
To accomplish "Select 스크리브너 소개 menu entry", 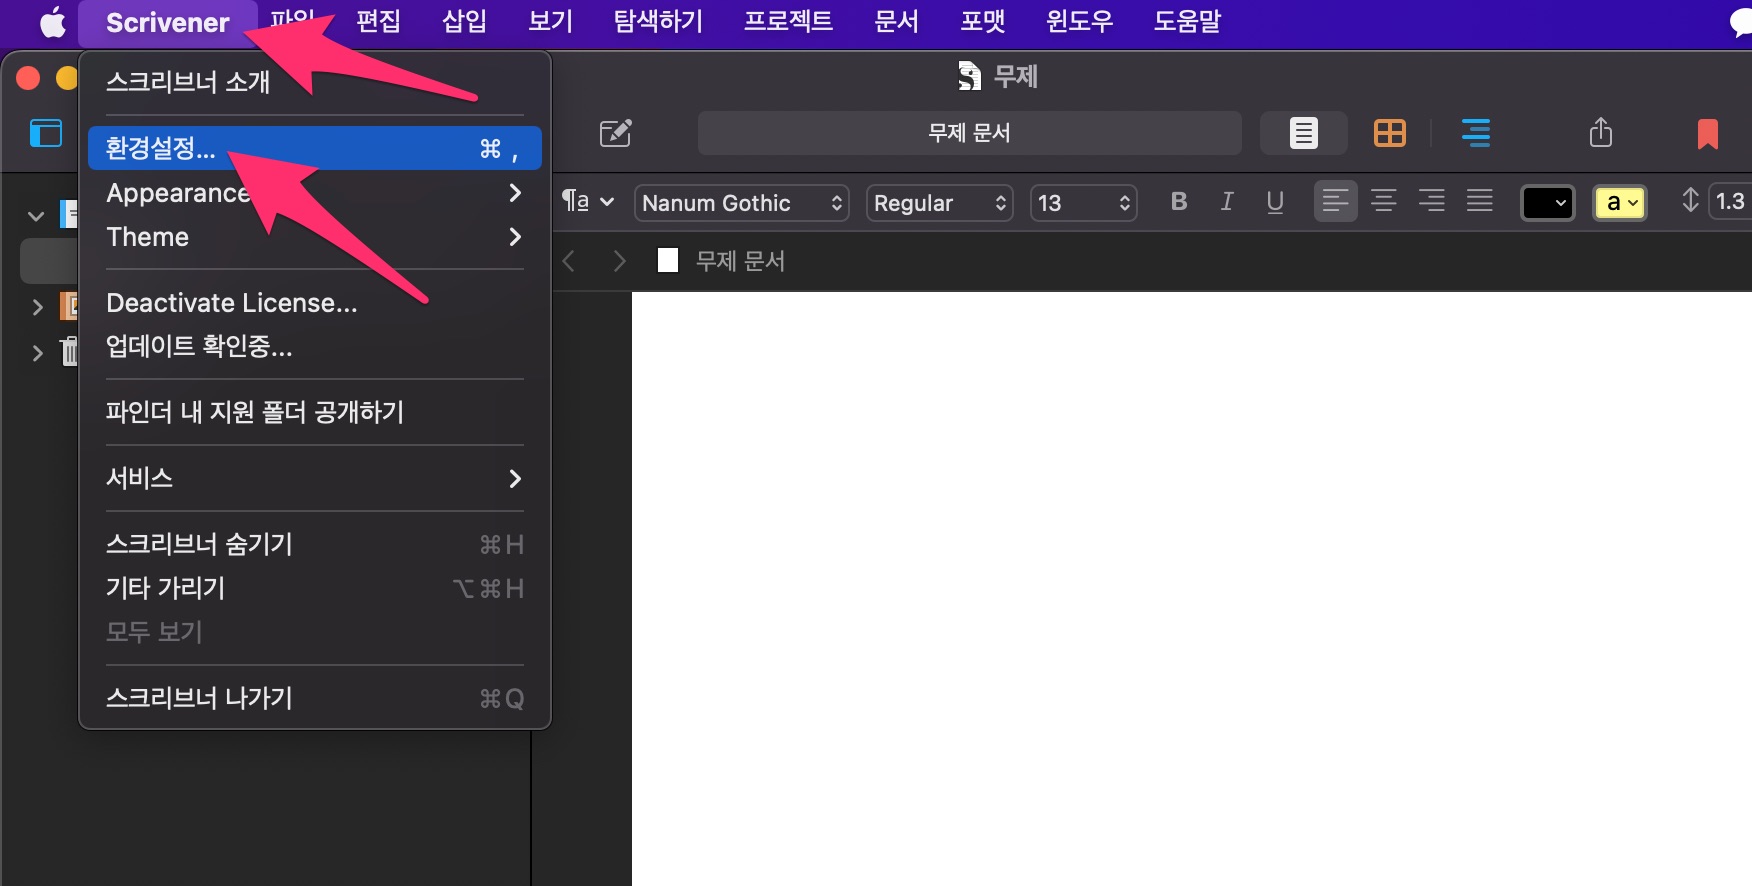I will tap(314, 82).
